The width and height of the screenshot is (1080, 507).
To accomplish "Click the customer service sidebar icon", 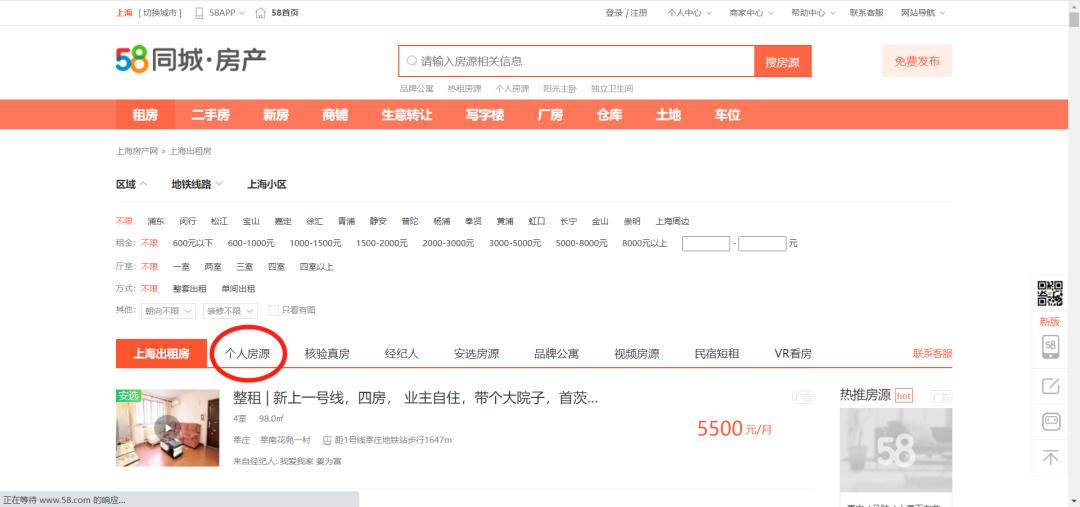I will point(1050,421).
